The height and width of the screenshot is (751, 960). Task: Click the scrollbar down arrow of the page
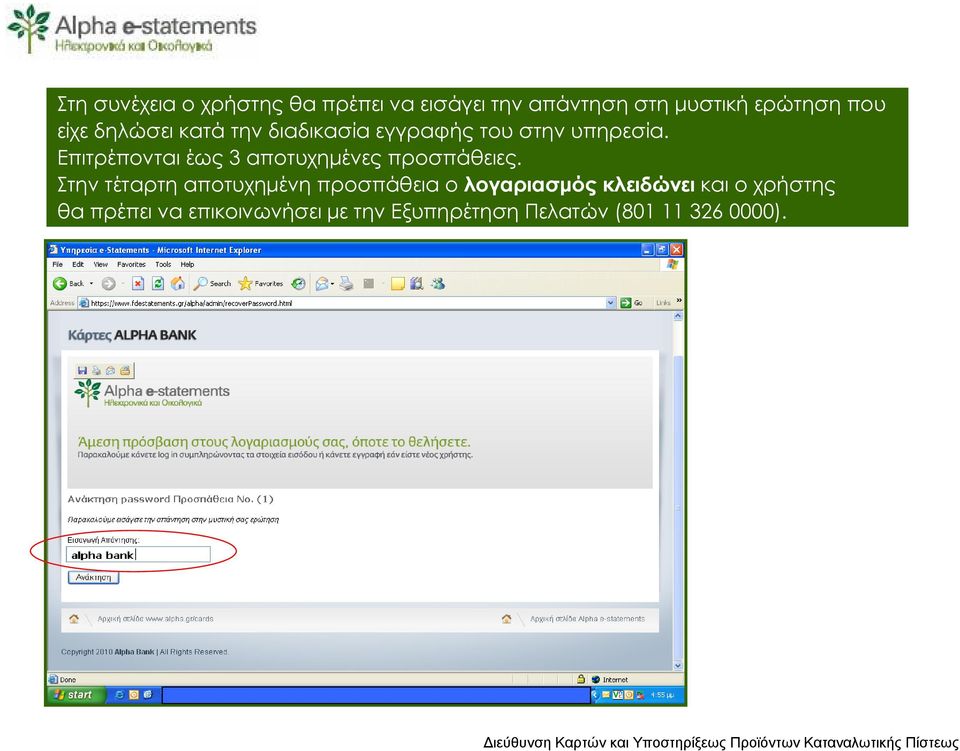(x=678, y=665)
